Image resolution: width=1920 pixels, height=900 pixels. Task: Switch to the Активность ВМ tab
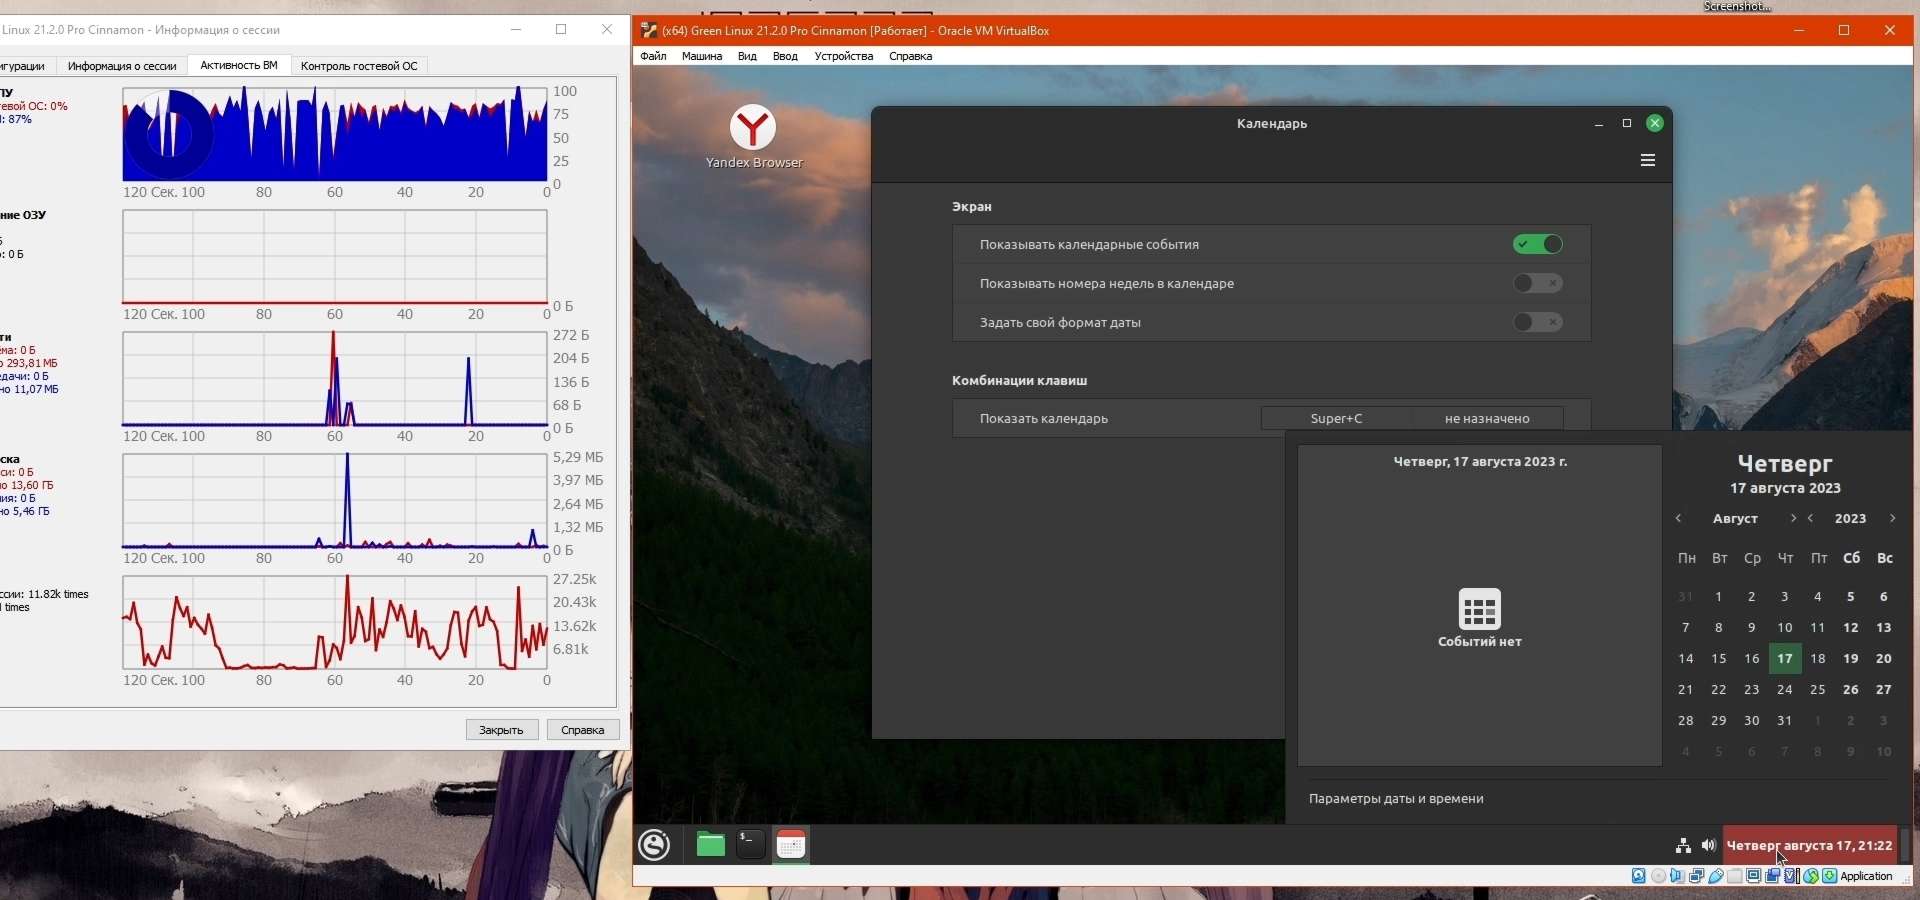(239, 65)
